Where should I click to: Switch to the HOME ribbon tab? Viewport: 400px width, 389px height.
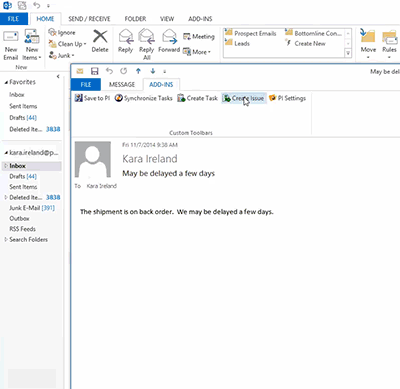(x=45, y=19)
